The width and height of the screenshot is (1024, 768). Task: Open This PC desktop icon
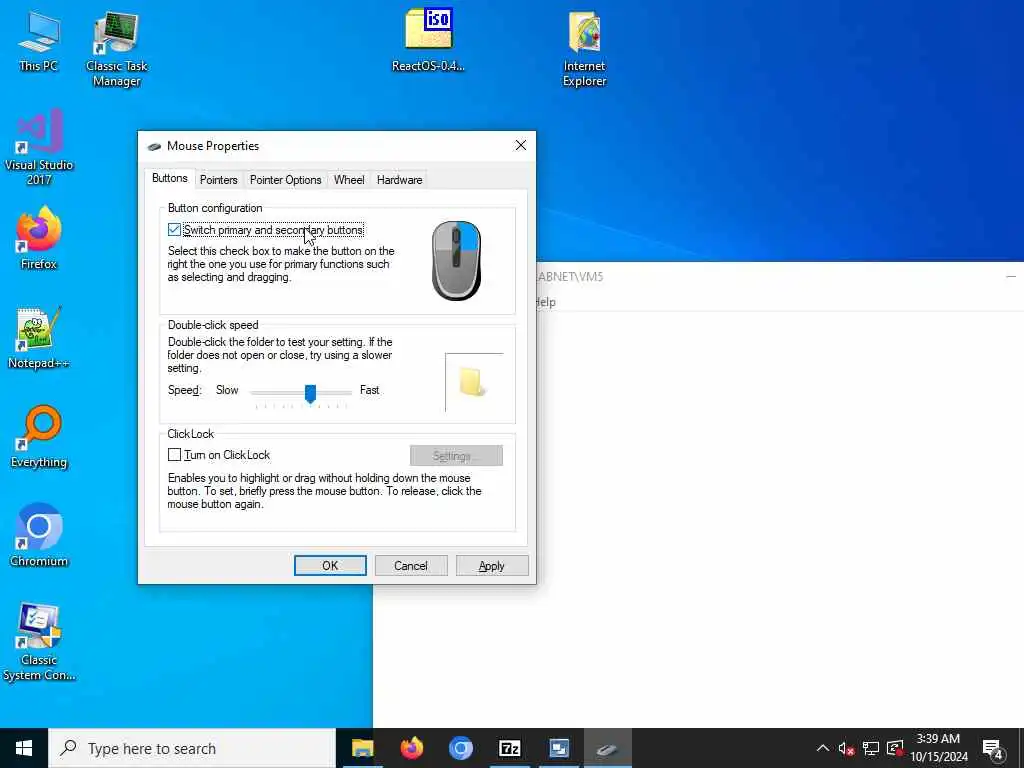tap(39, 42)
